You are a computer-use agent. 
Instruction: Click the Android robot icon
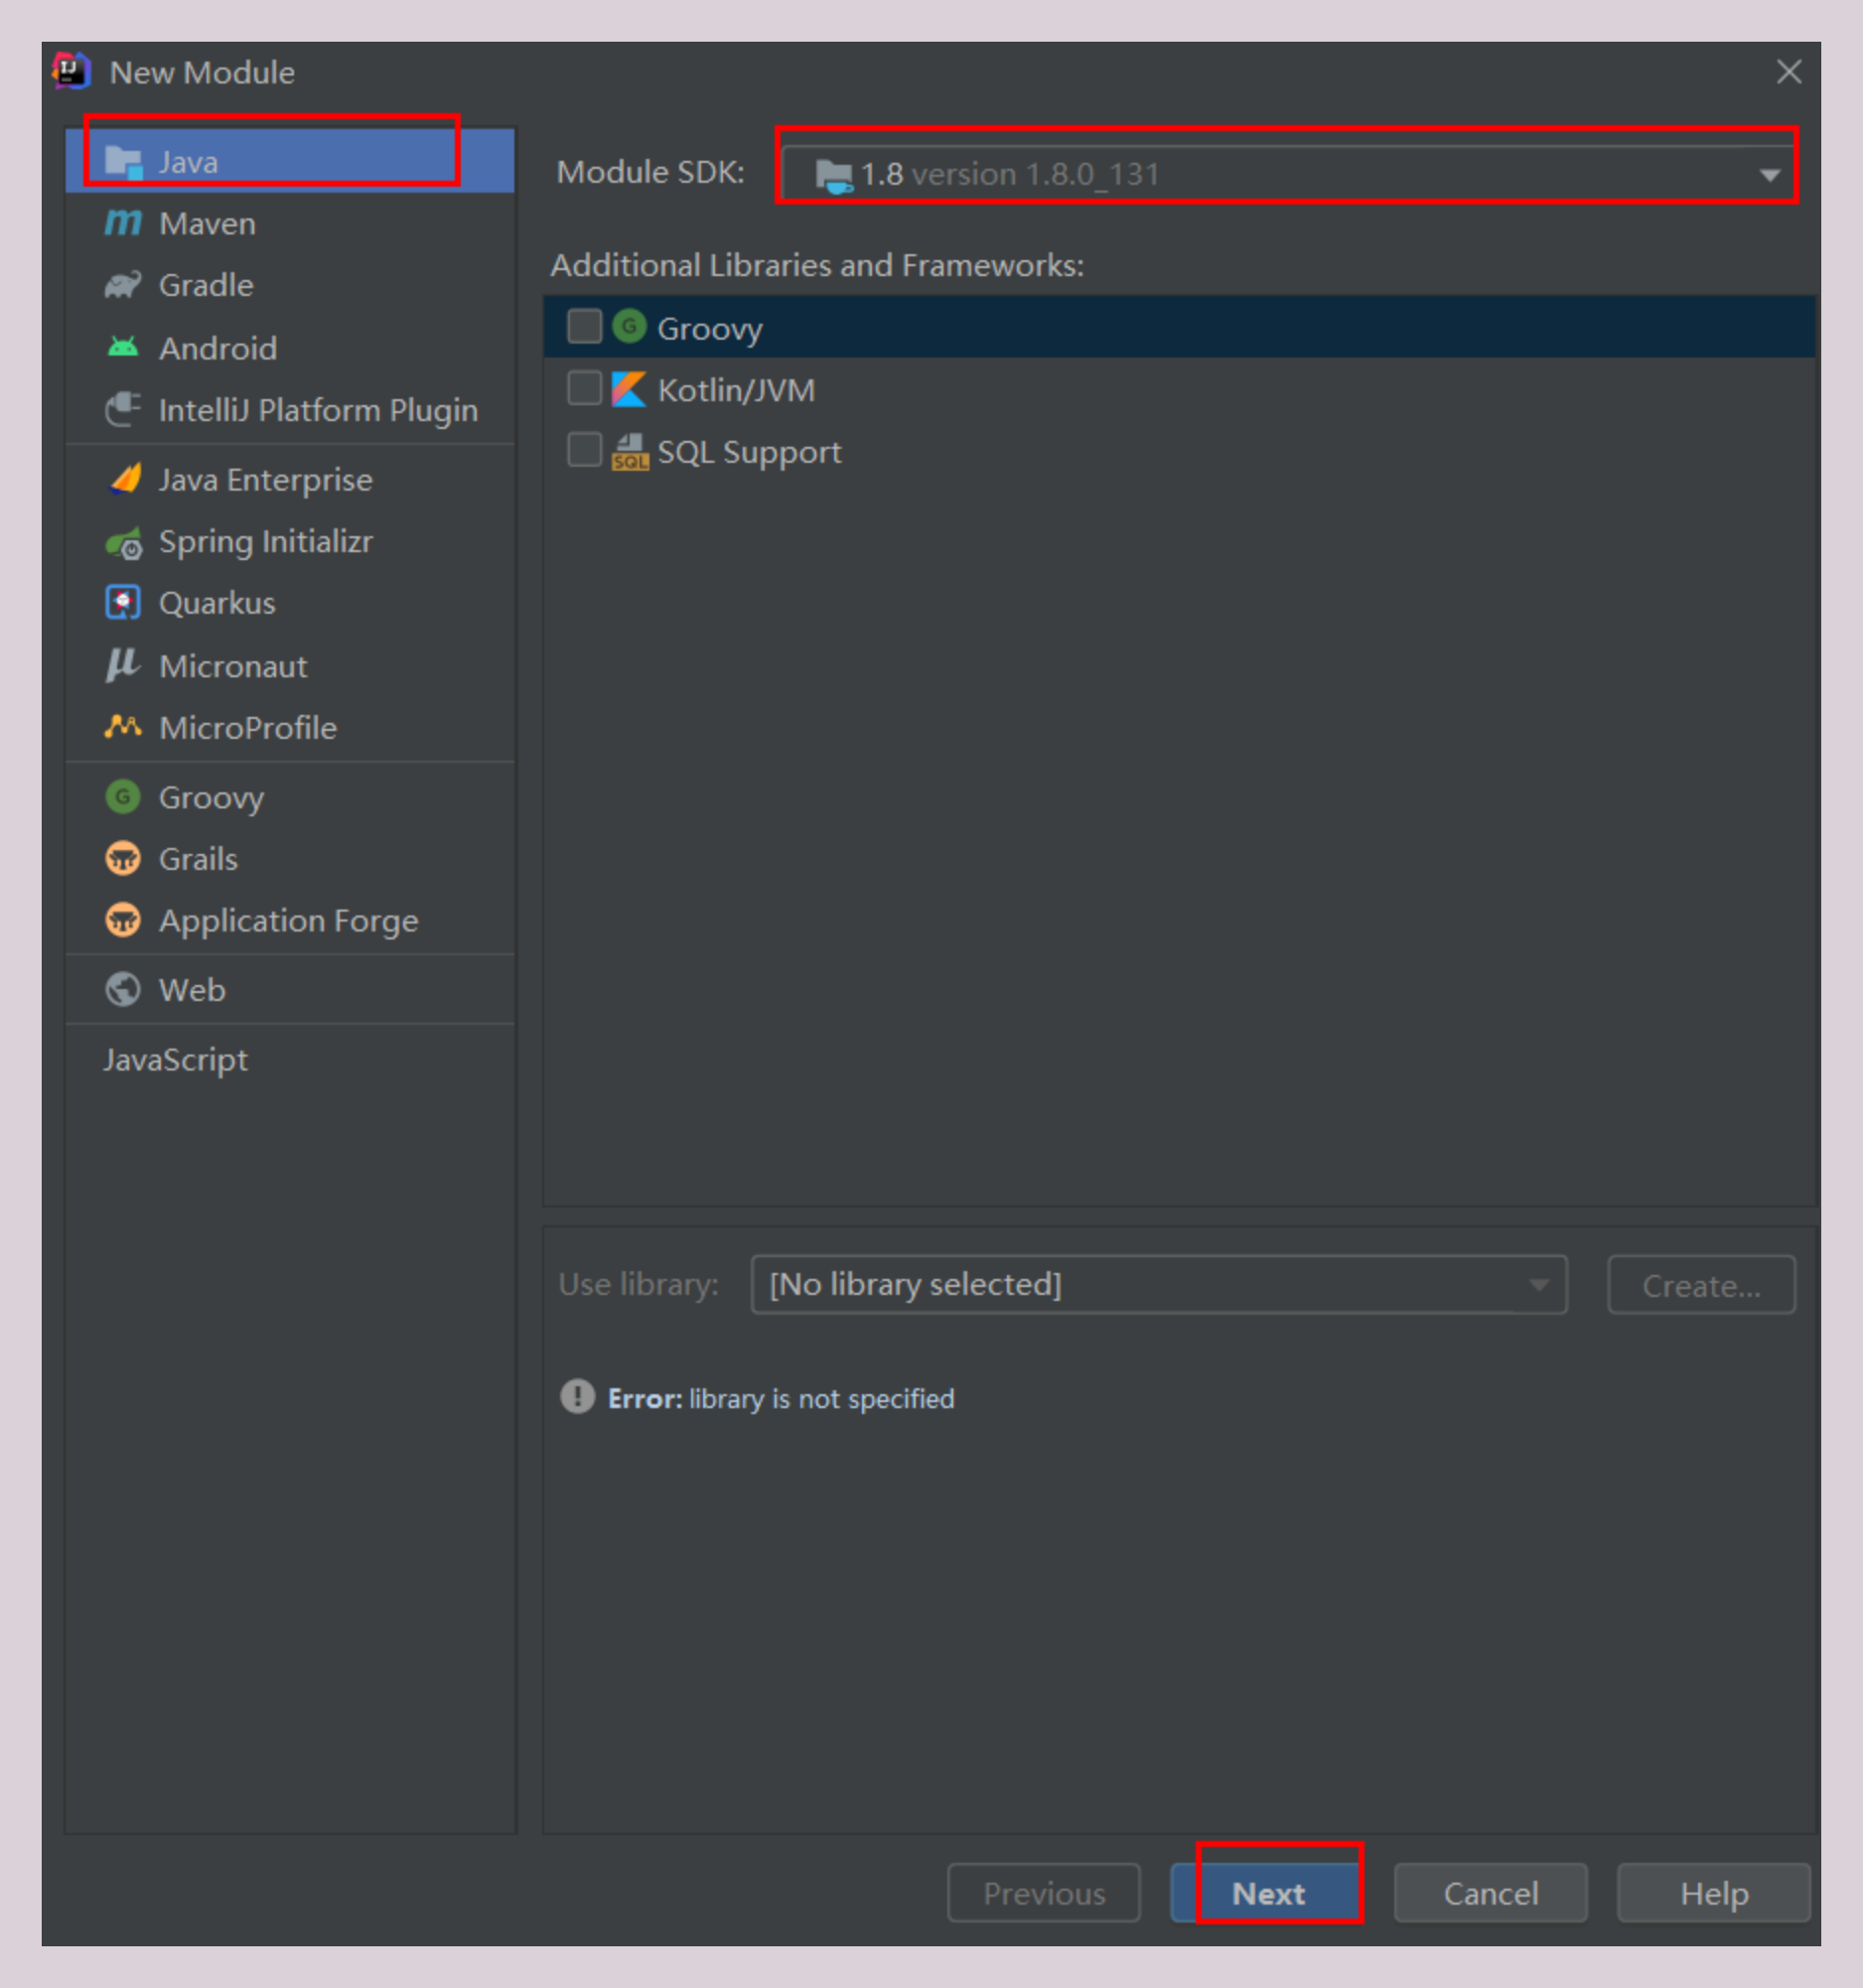click(x=123, y=348)
